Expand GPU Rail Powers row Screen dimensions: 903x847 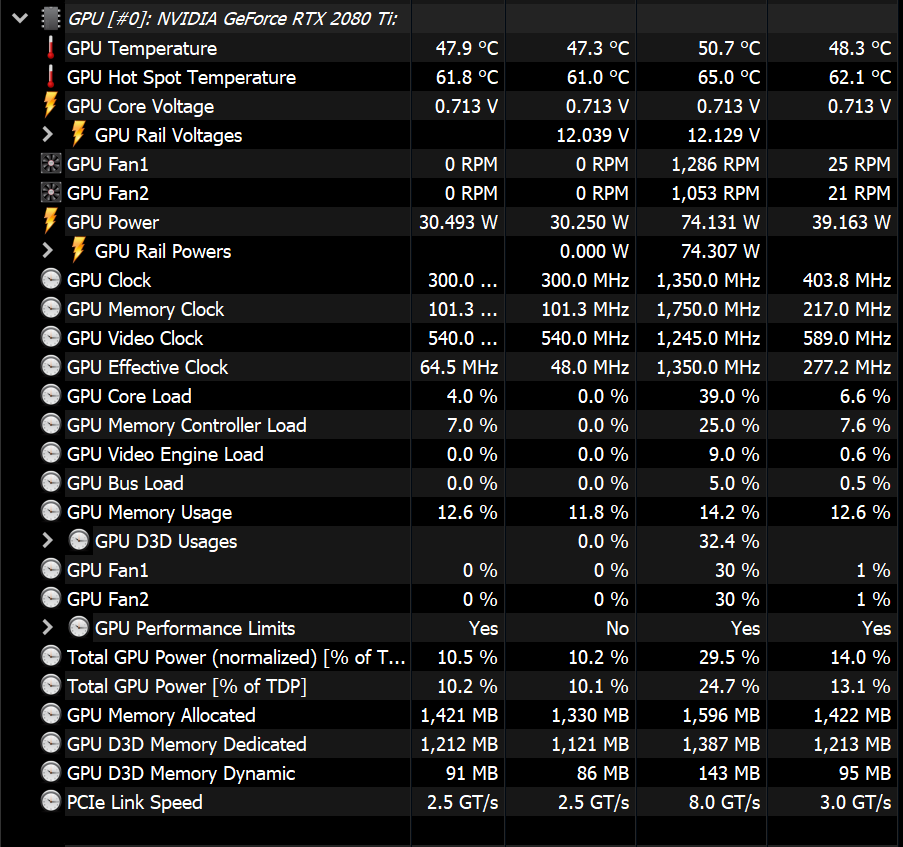[x=48, y=250]
